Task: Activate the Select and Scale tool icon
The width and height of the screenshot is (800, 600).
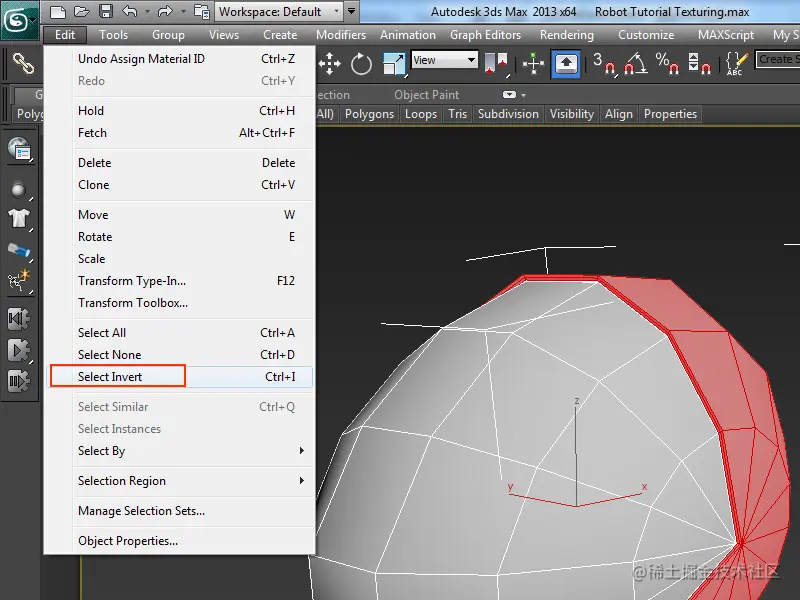Action: (394, 64)
